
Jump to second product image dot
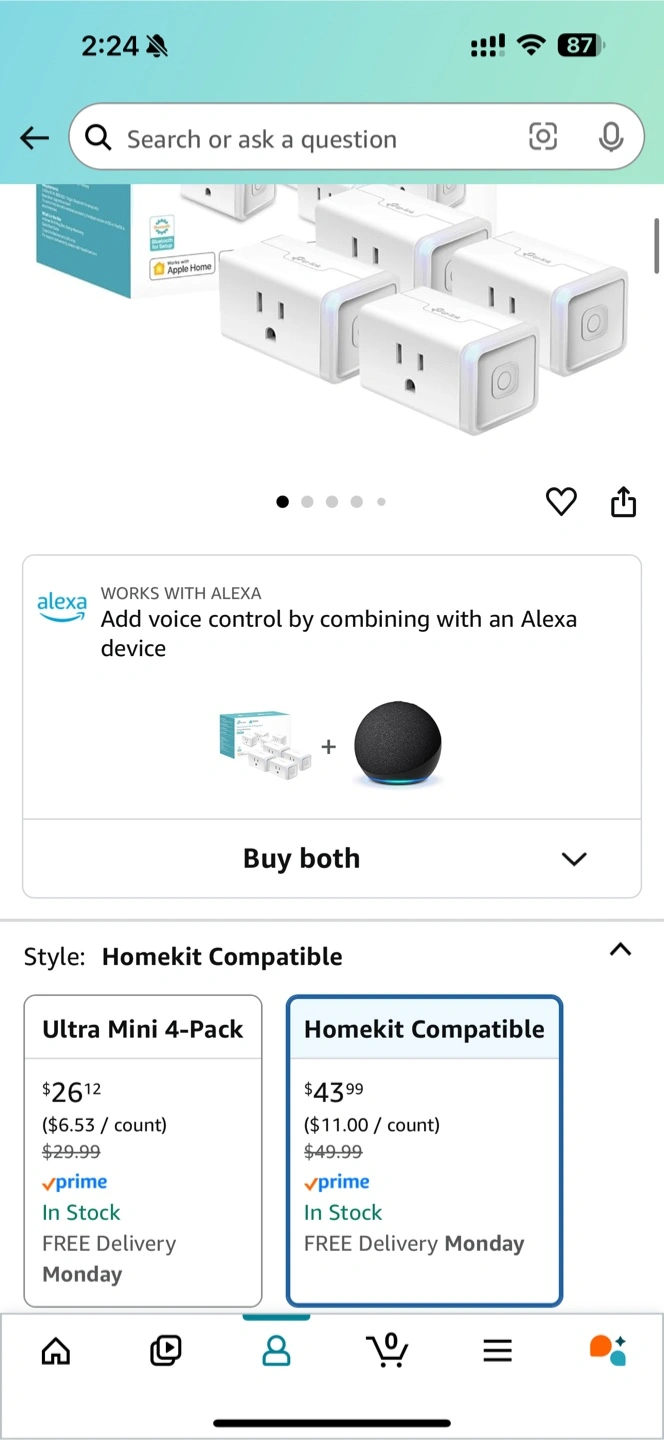[307, 502]
